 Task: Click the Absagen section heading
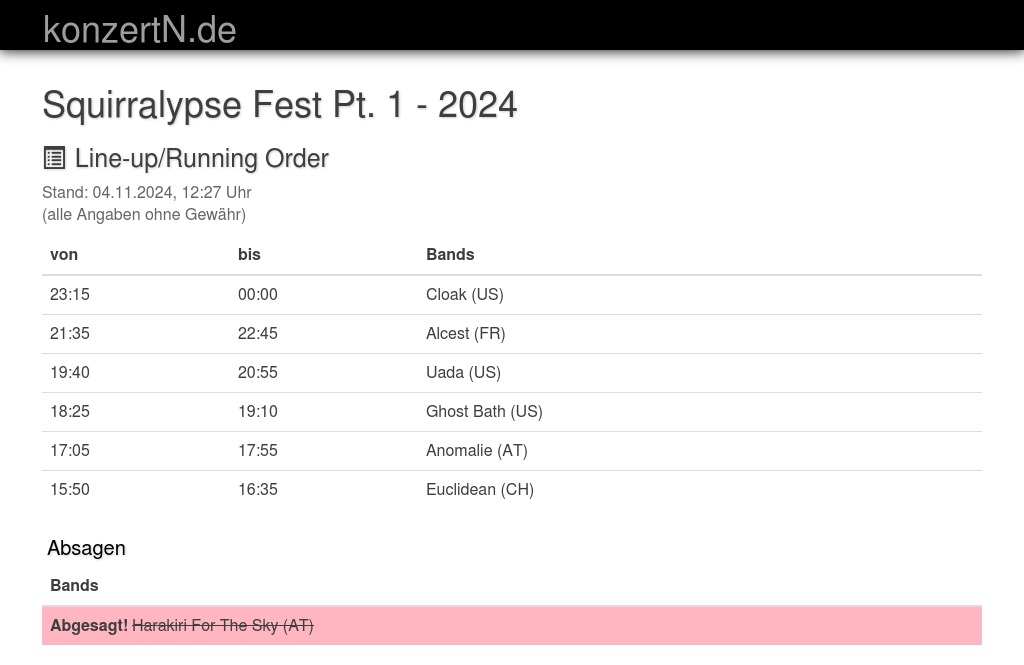(86, 548)
